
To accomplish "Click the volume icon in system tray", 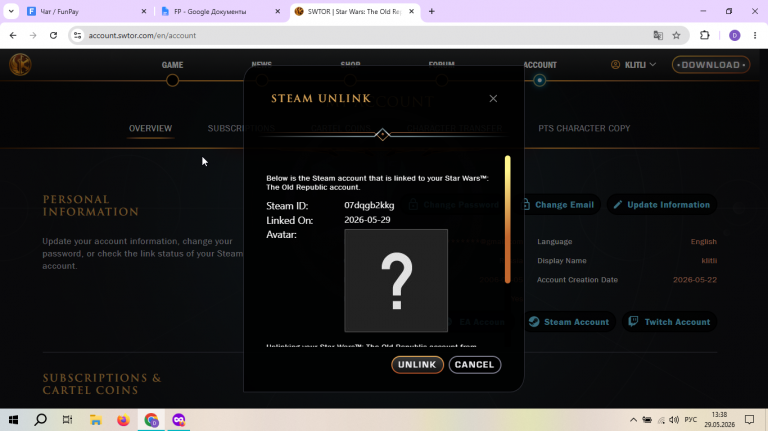I will [x=674, y=420].
